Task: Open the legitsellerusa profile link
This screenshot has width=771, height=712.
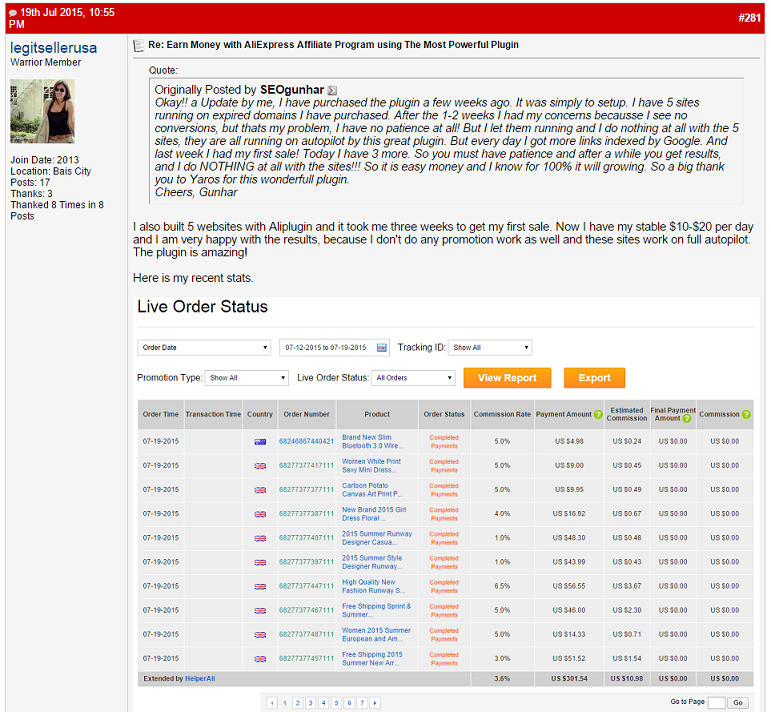Action: (54, 48)
